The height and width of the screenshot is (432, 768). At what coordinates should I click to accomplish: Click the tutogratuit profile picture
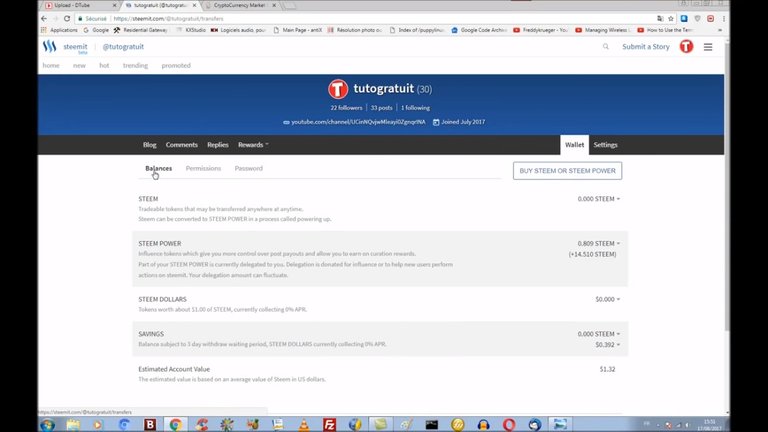point(338,89)
